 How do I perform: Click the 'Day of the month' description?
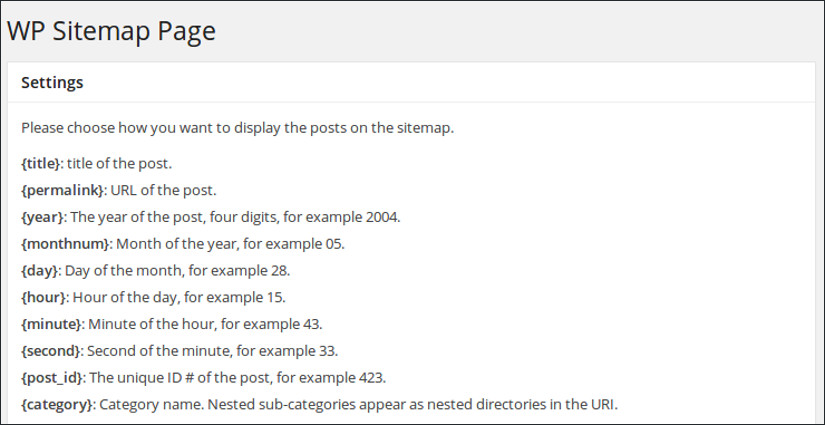click(126, 270)
